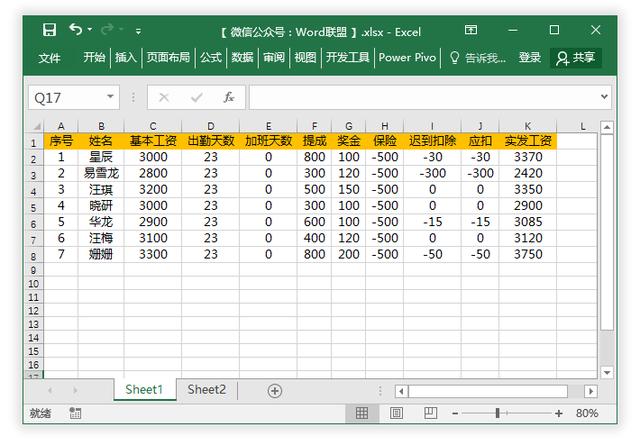Click the 登录 sign-in link

coord(529,58)
